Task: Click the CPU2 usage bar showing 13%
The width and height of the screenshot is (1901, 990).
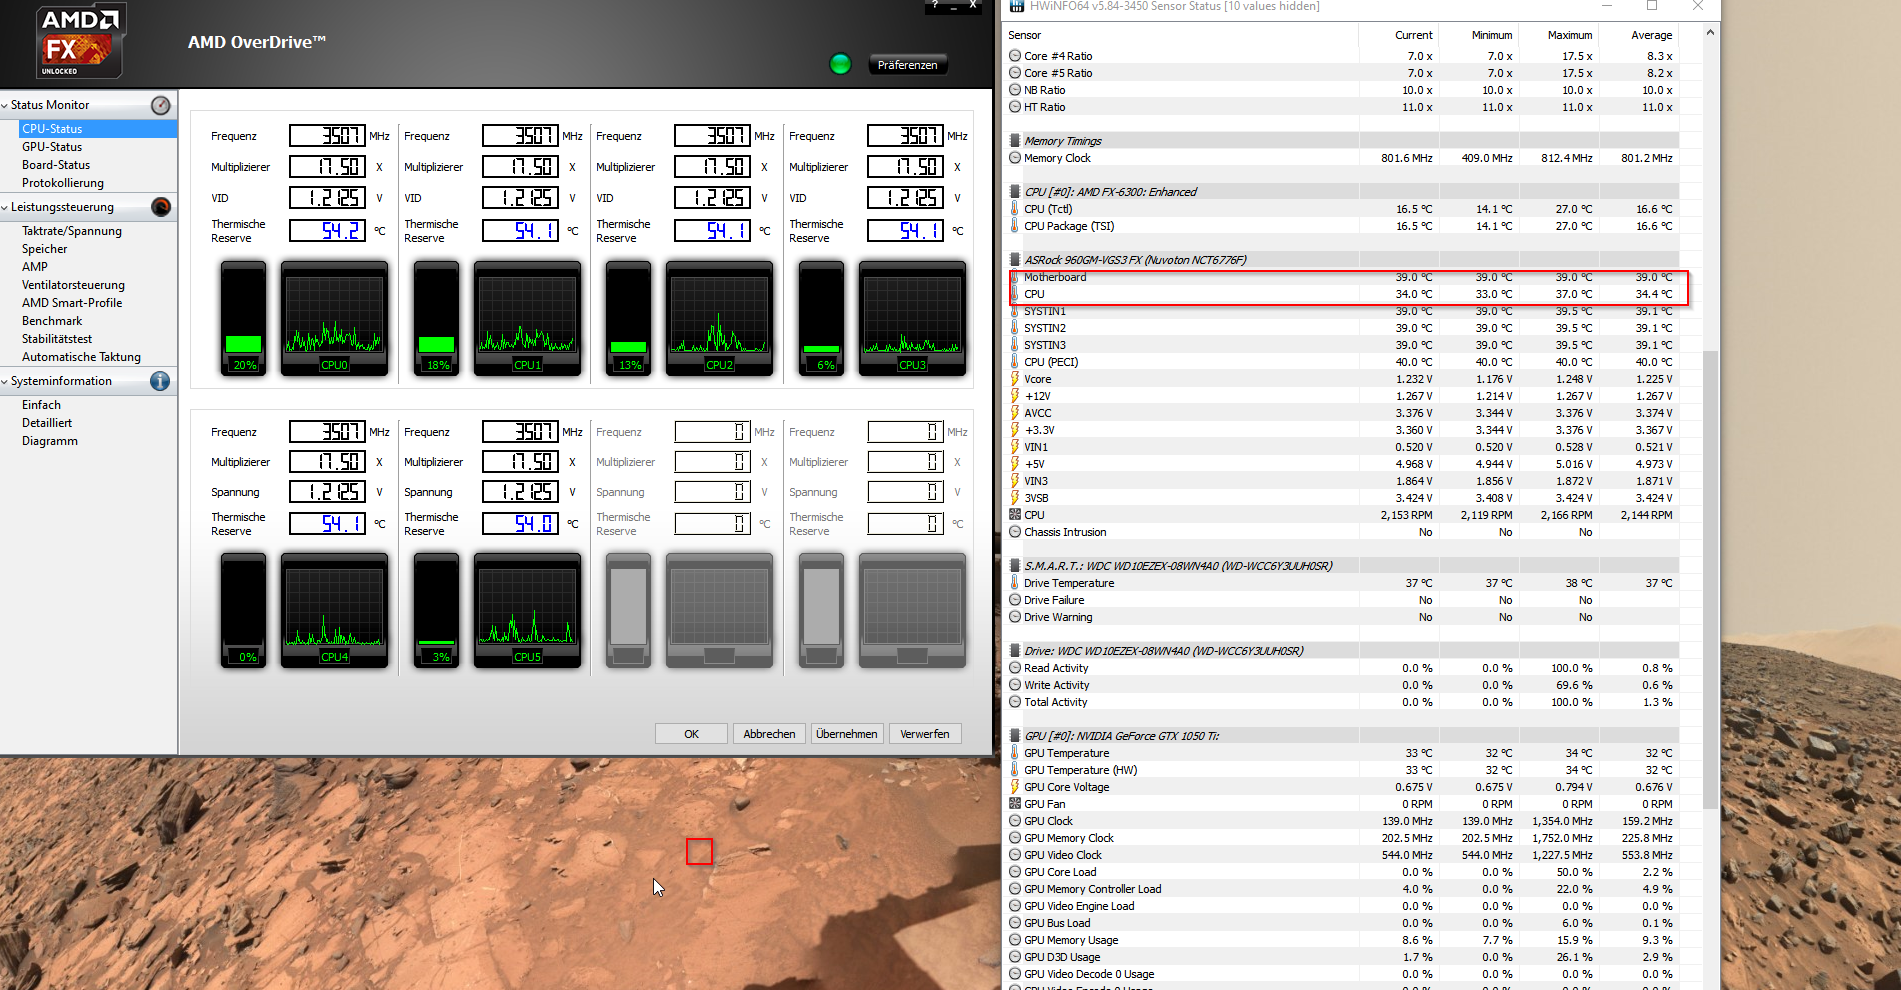Action: pyautogui.click(x=629, y=319)
